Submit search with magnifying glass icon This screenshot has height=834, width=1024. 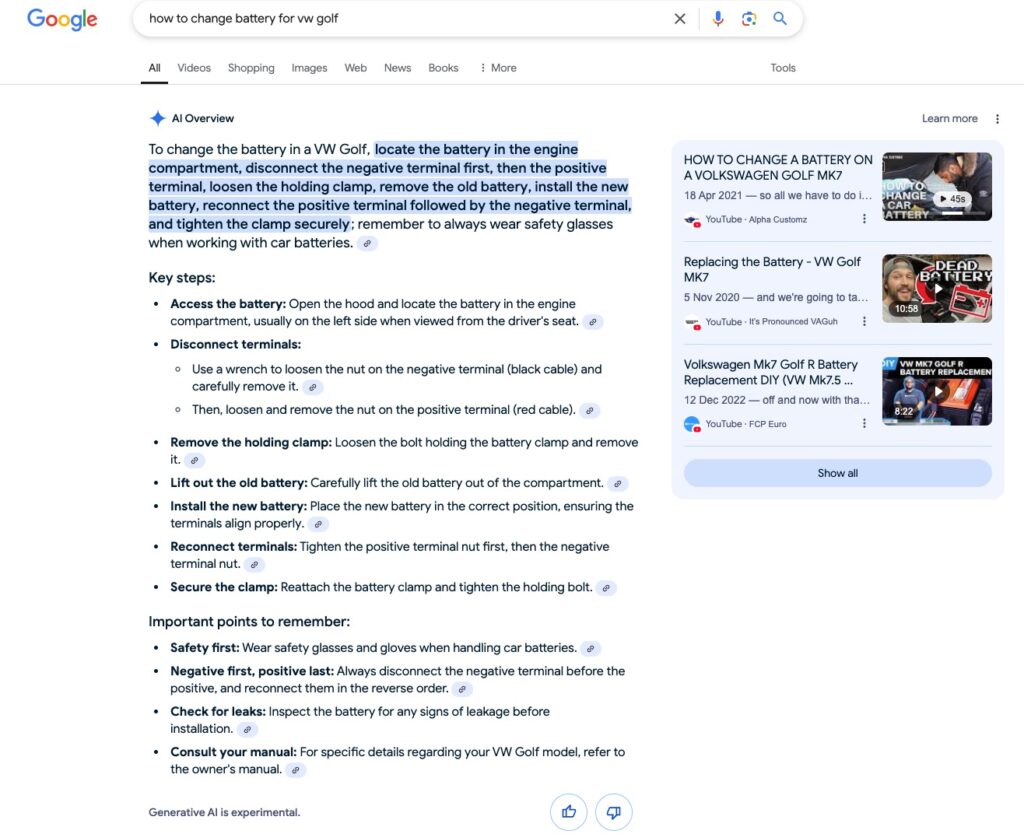(x=780, y=18)
